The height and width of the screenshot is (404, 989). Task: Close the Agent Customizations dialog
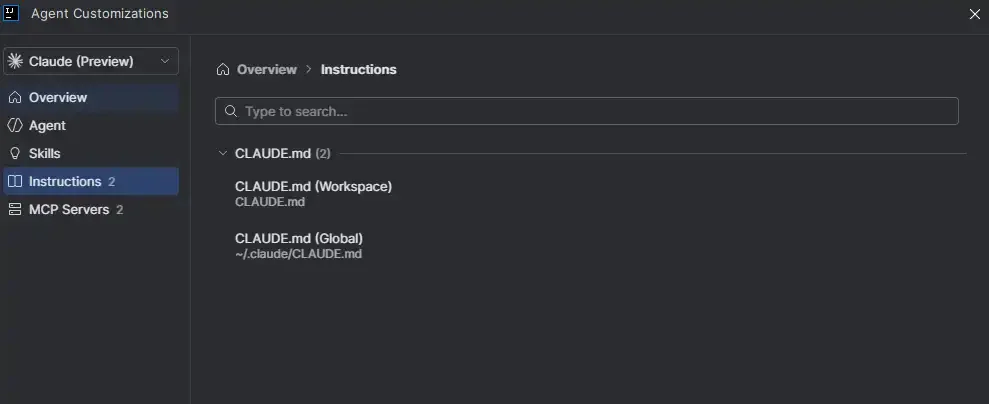coord(974,14)
